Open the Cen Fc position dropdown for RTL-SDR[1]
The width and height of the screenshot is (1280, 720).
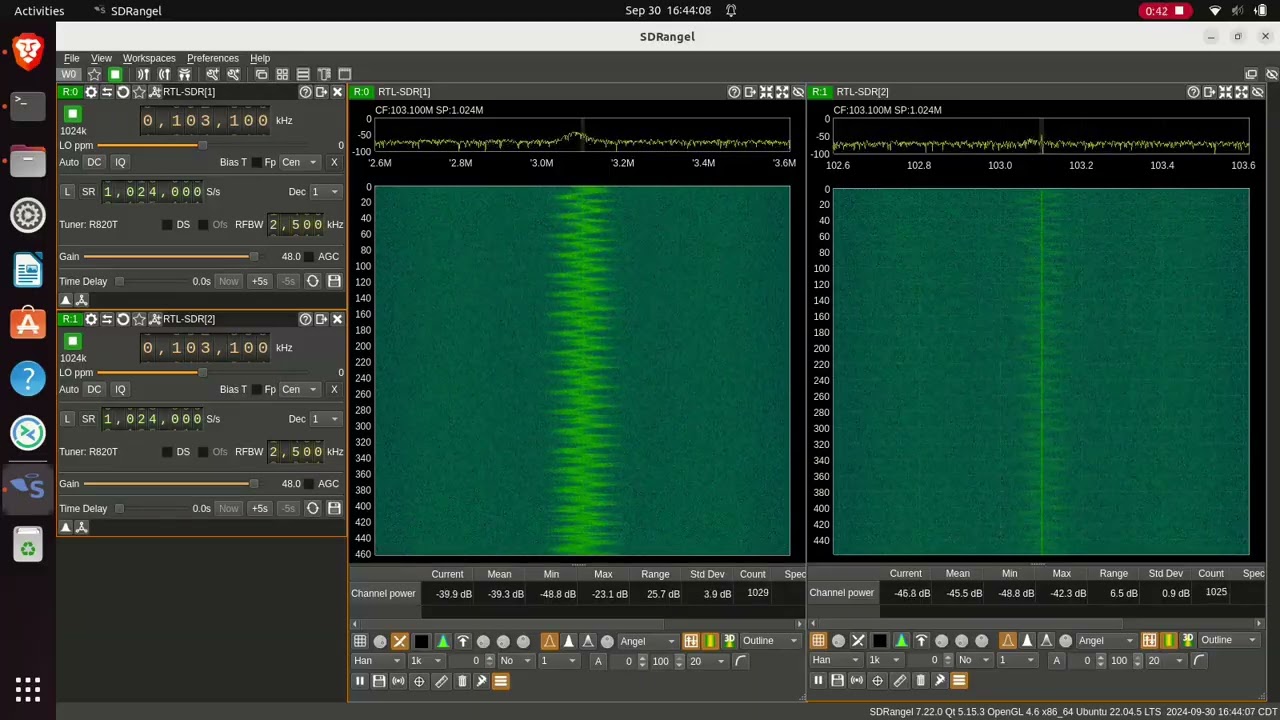[x=299, y=162]
